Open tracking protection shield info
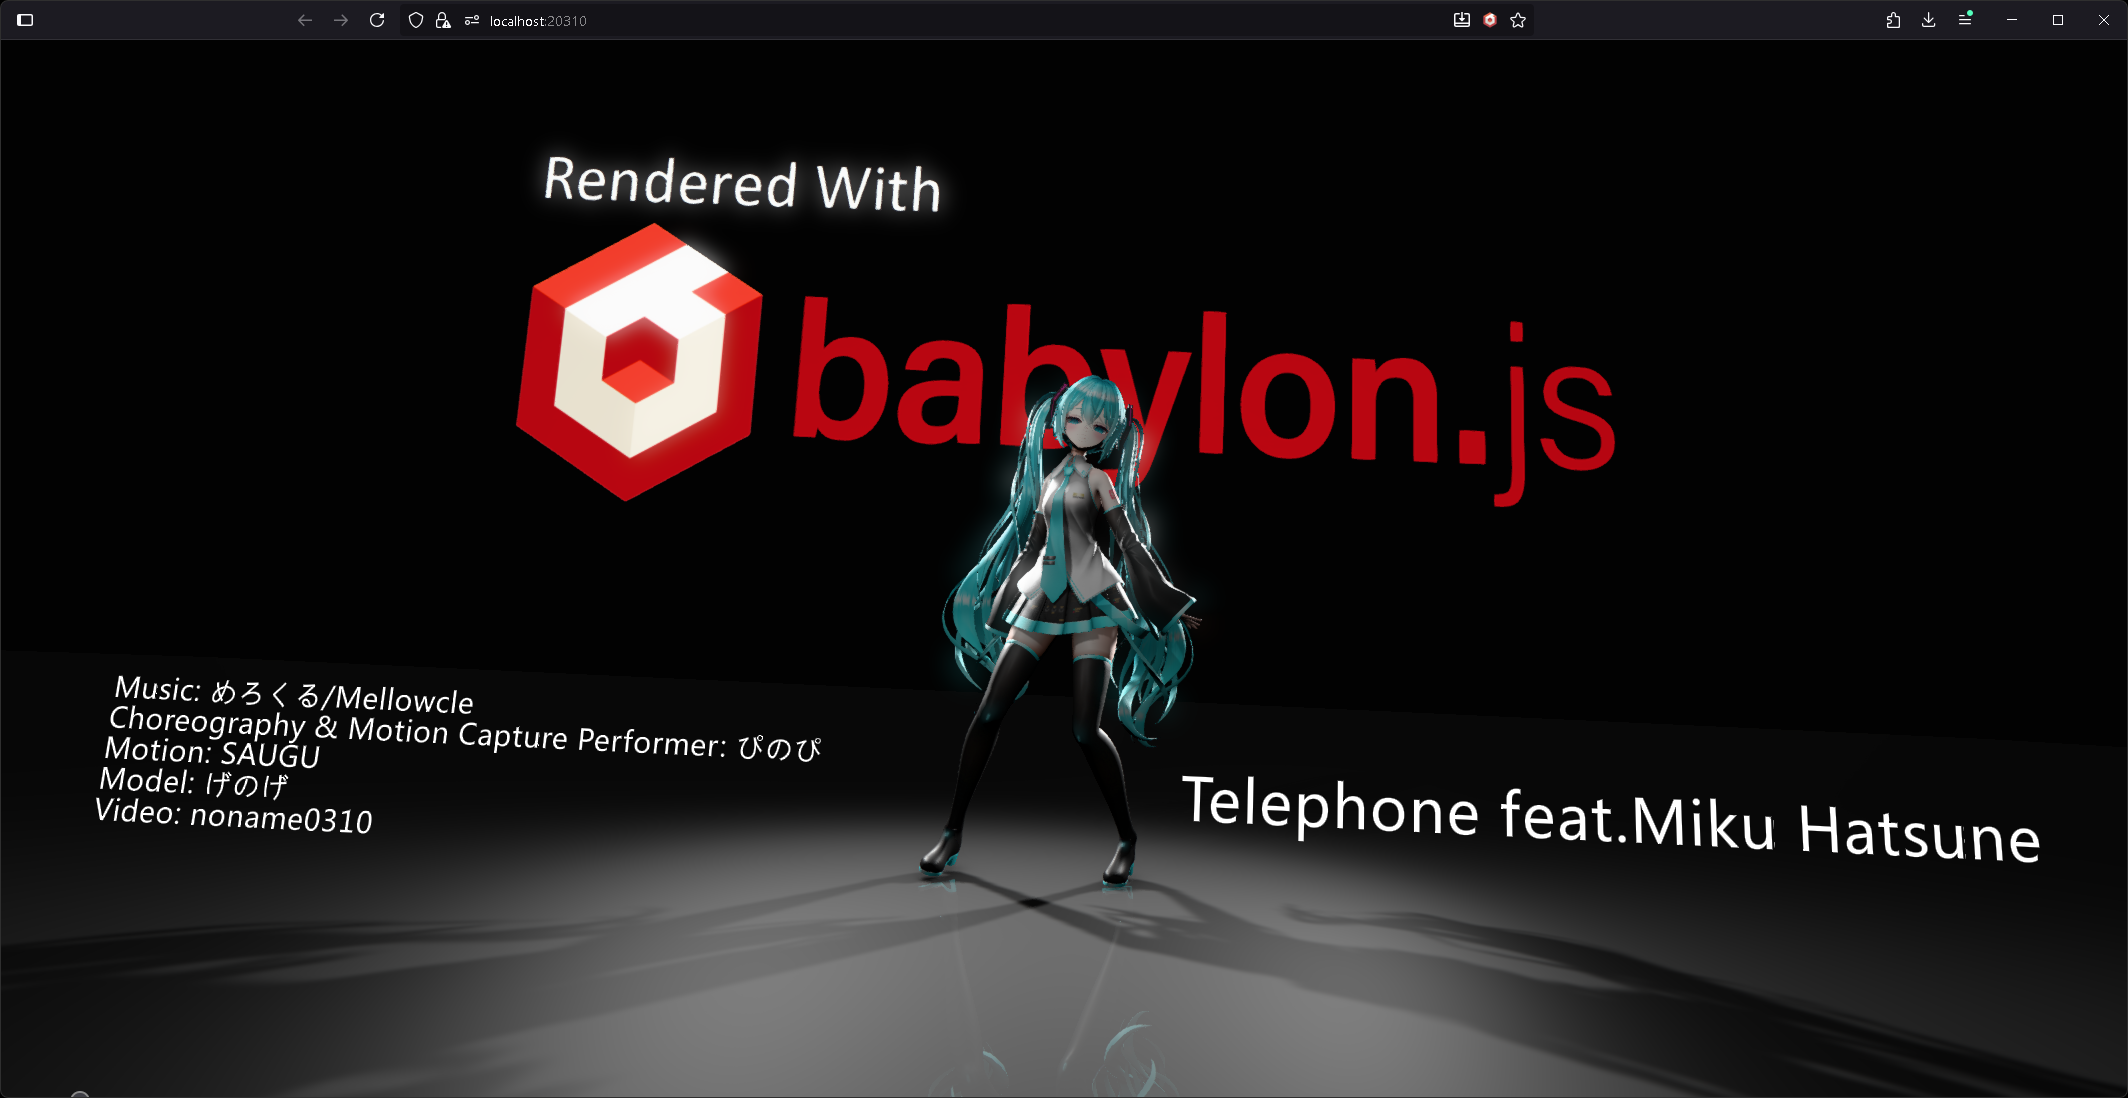This screenshot has height=1098, width=2128. click(x=416, y=20)
